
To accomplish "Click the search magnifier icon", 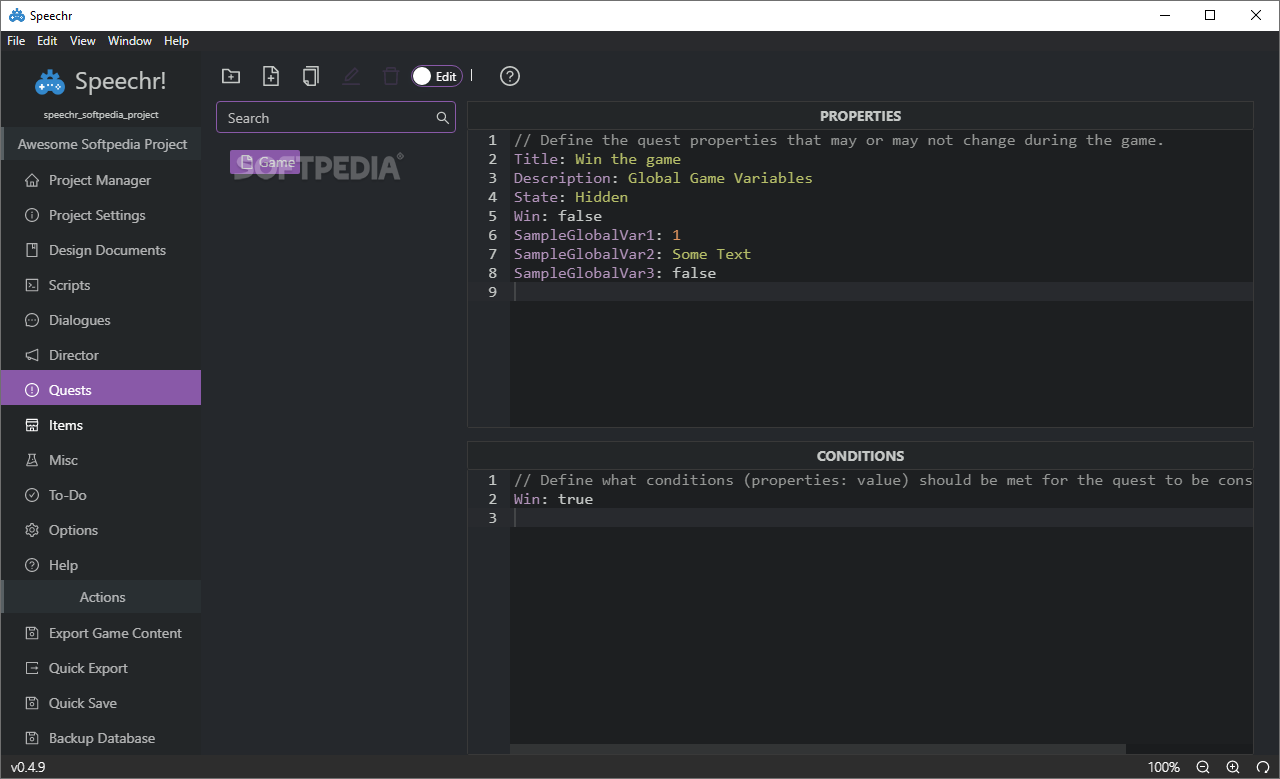I will [x=443, y=118].
